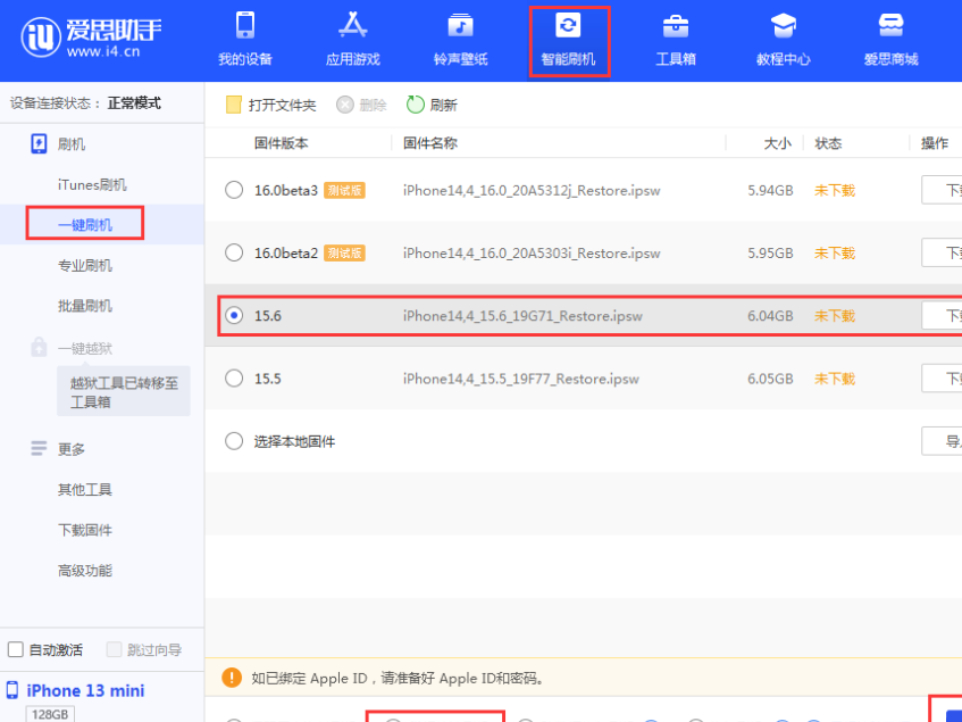Open the 铃声壁纸 section
Image resolution: width=962 pixels, height=722 pixels.
point(460,40)
